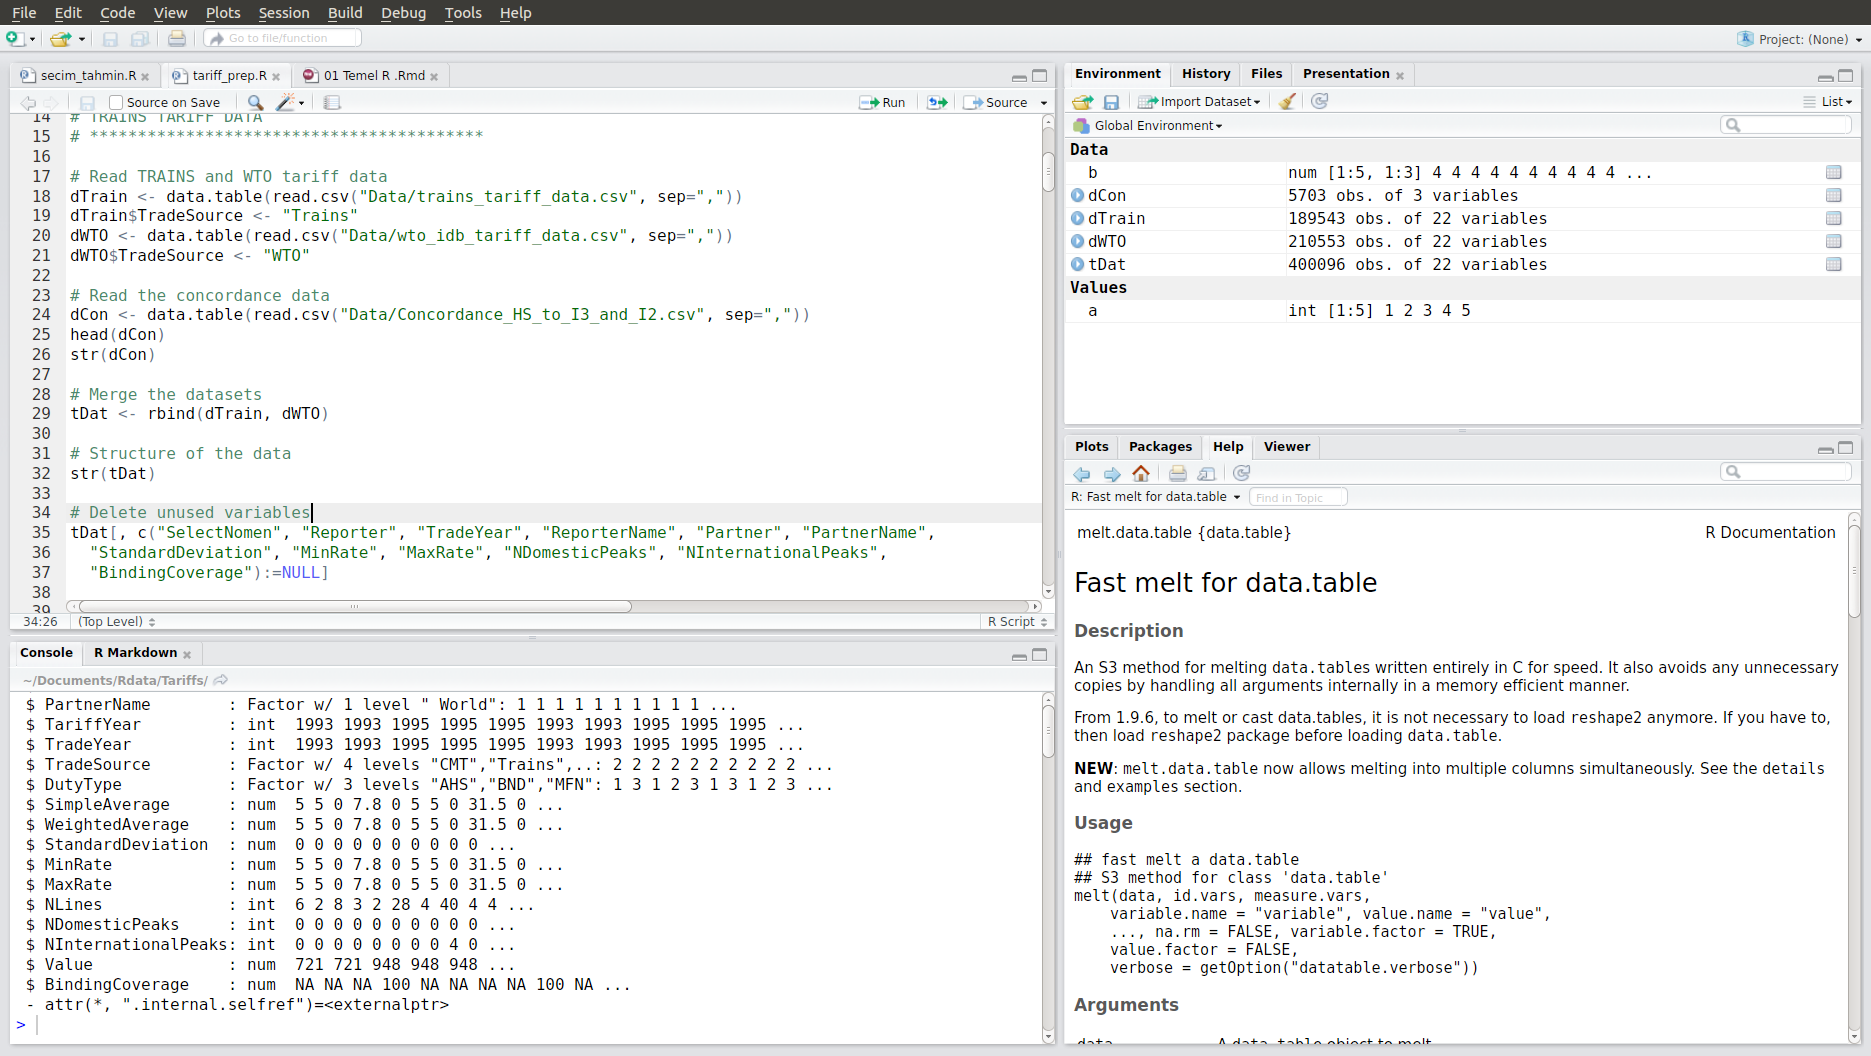Open Import Dataset dropdown
Screen dimensions: 1871x1056
[1200, 102]
